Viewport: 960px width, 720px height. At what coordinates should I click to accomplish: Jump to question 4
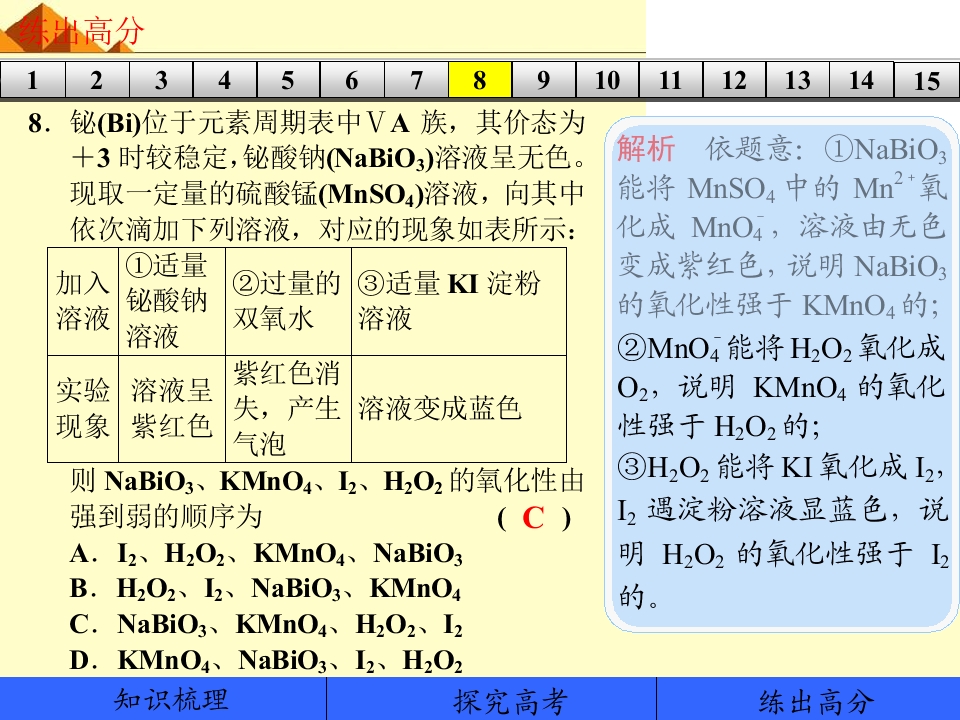225,80
